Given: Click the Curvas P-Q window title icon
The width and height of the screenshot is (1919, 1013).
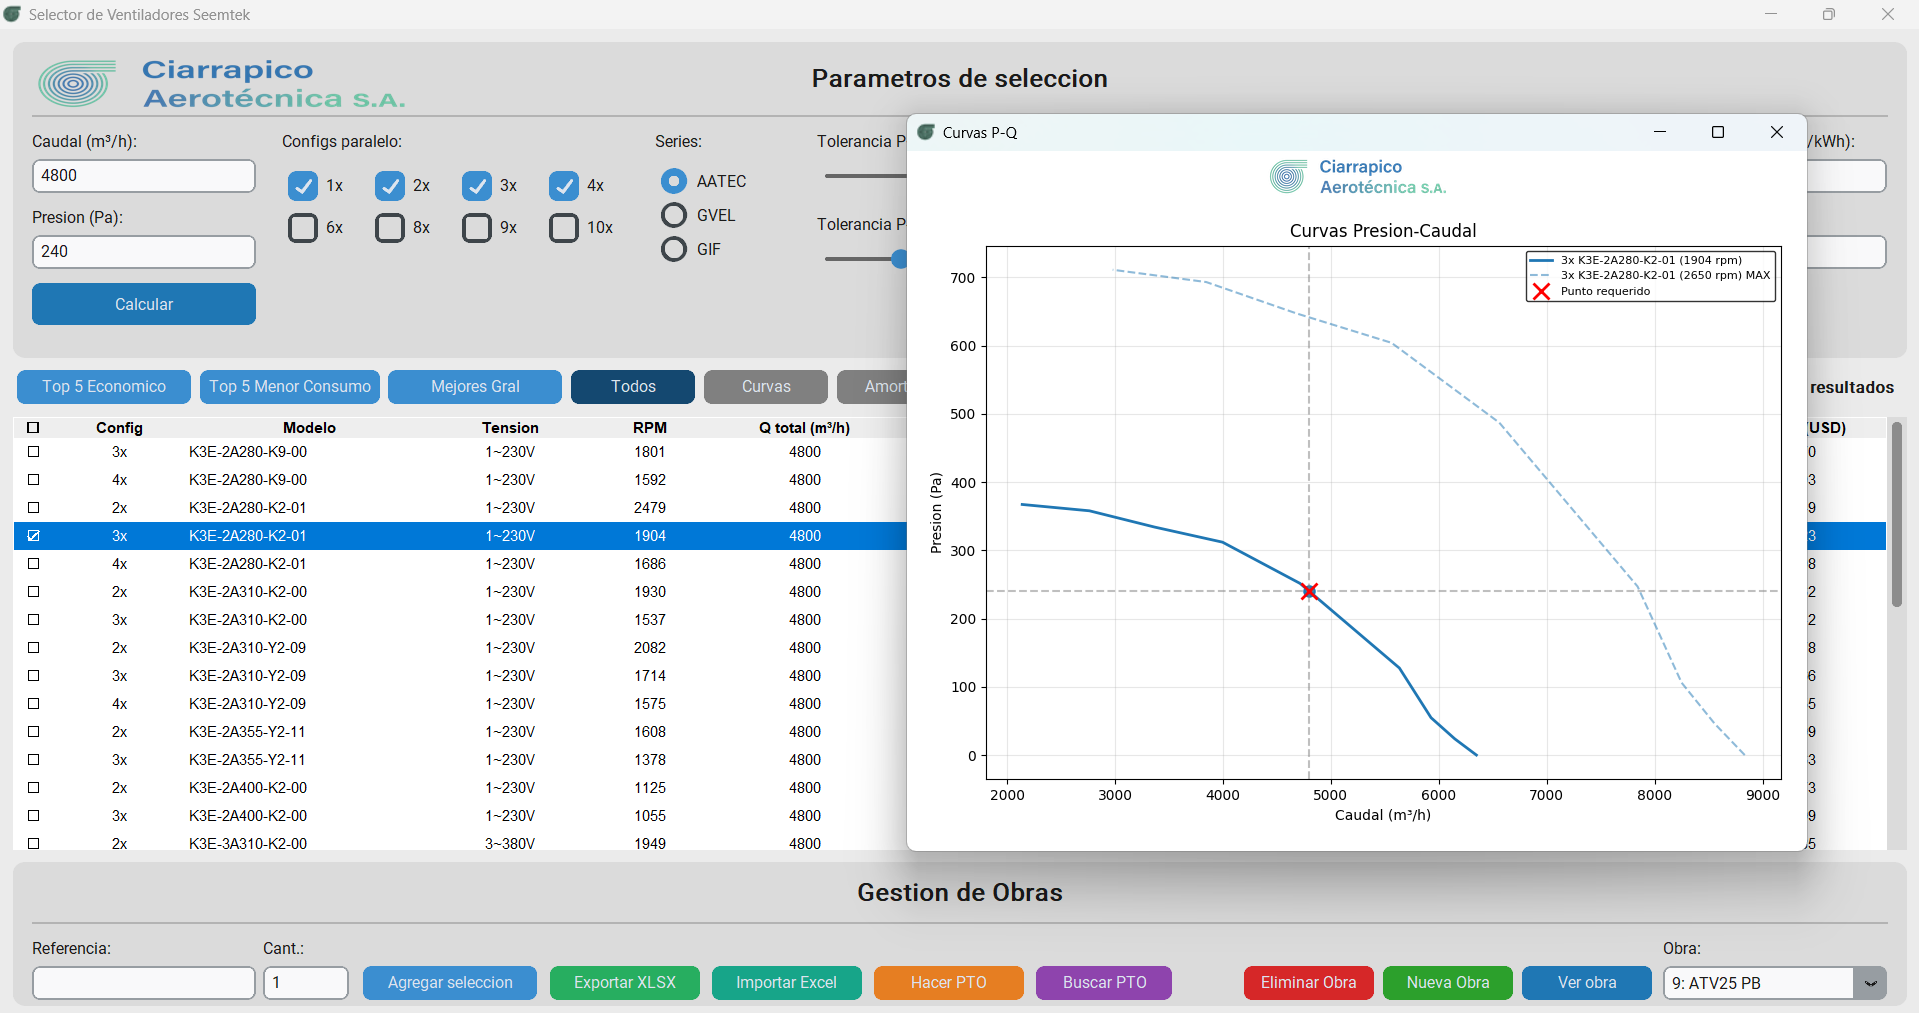Looking at the screenshot, I should tap(926, 132).
